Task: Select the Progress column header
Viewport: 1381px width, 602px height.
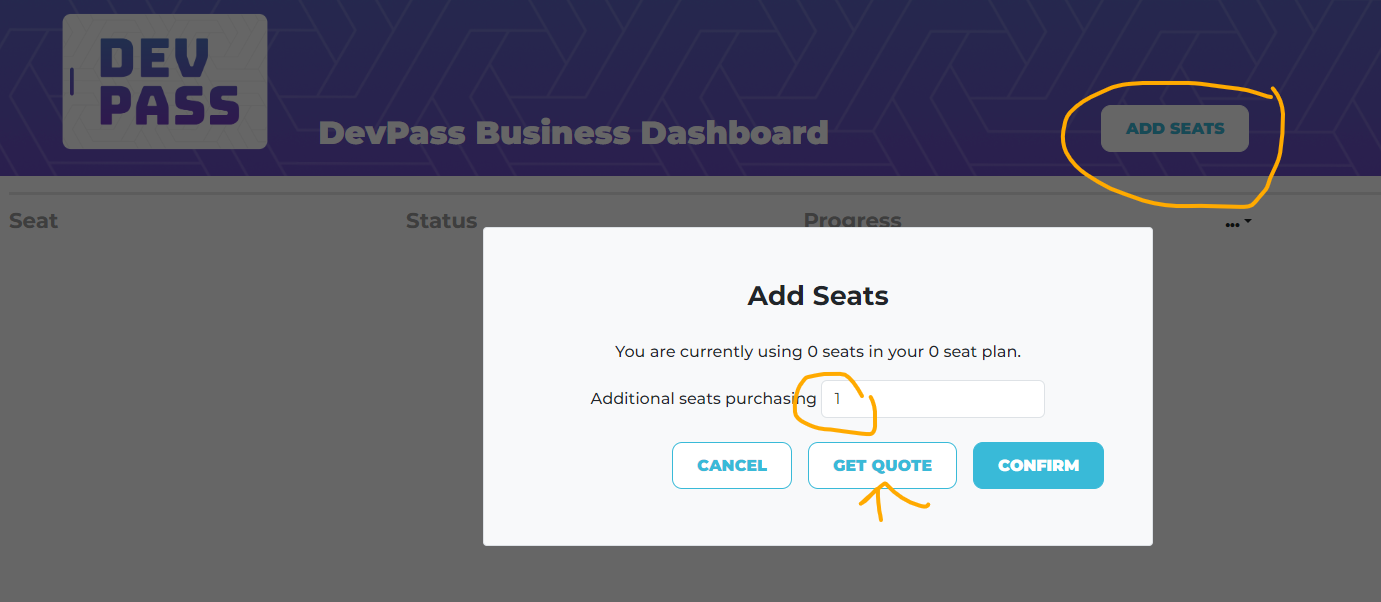Action: pos(852,220)
